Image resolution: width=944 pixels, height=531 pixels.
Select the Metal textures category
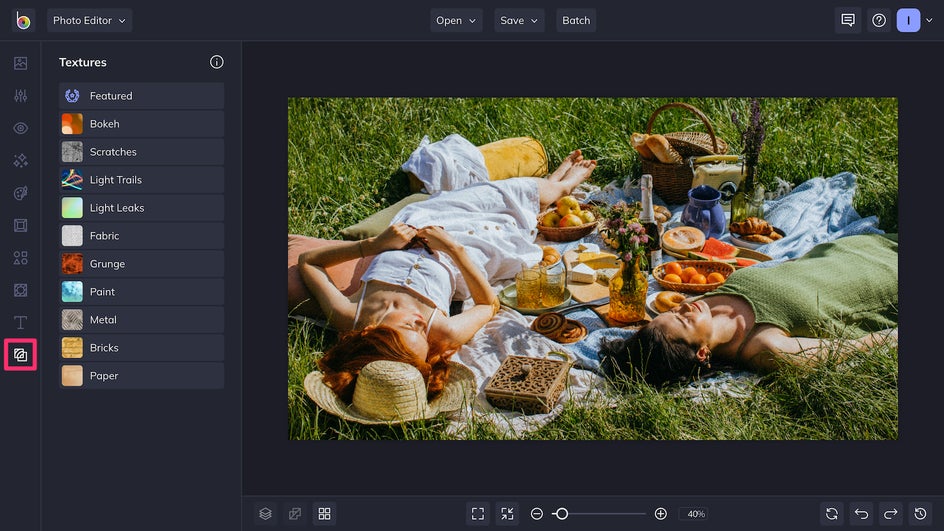141,320
